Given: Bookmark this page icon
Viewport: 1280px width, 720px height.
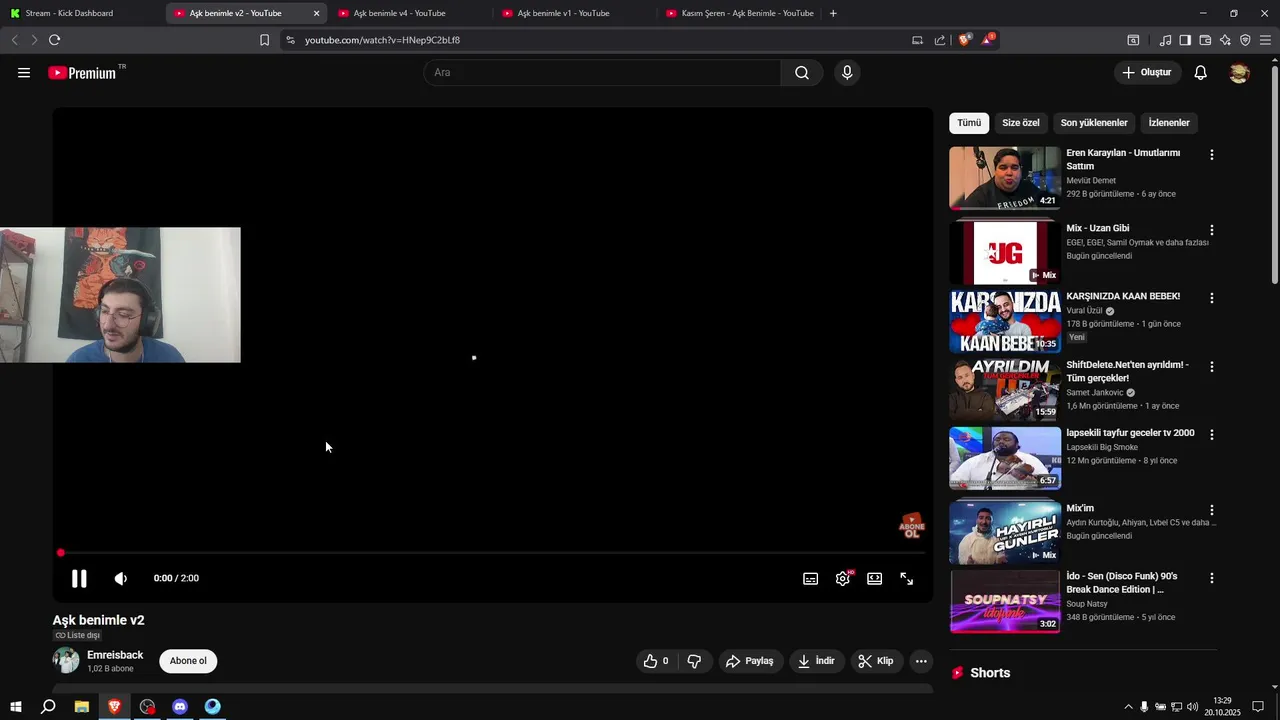Looking at the screenshot, I should tap(264, 40).
